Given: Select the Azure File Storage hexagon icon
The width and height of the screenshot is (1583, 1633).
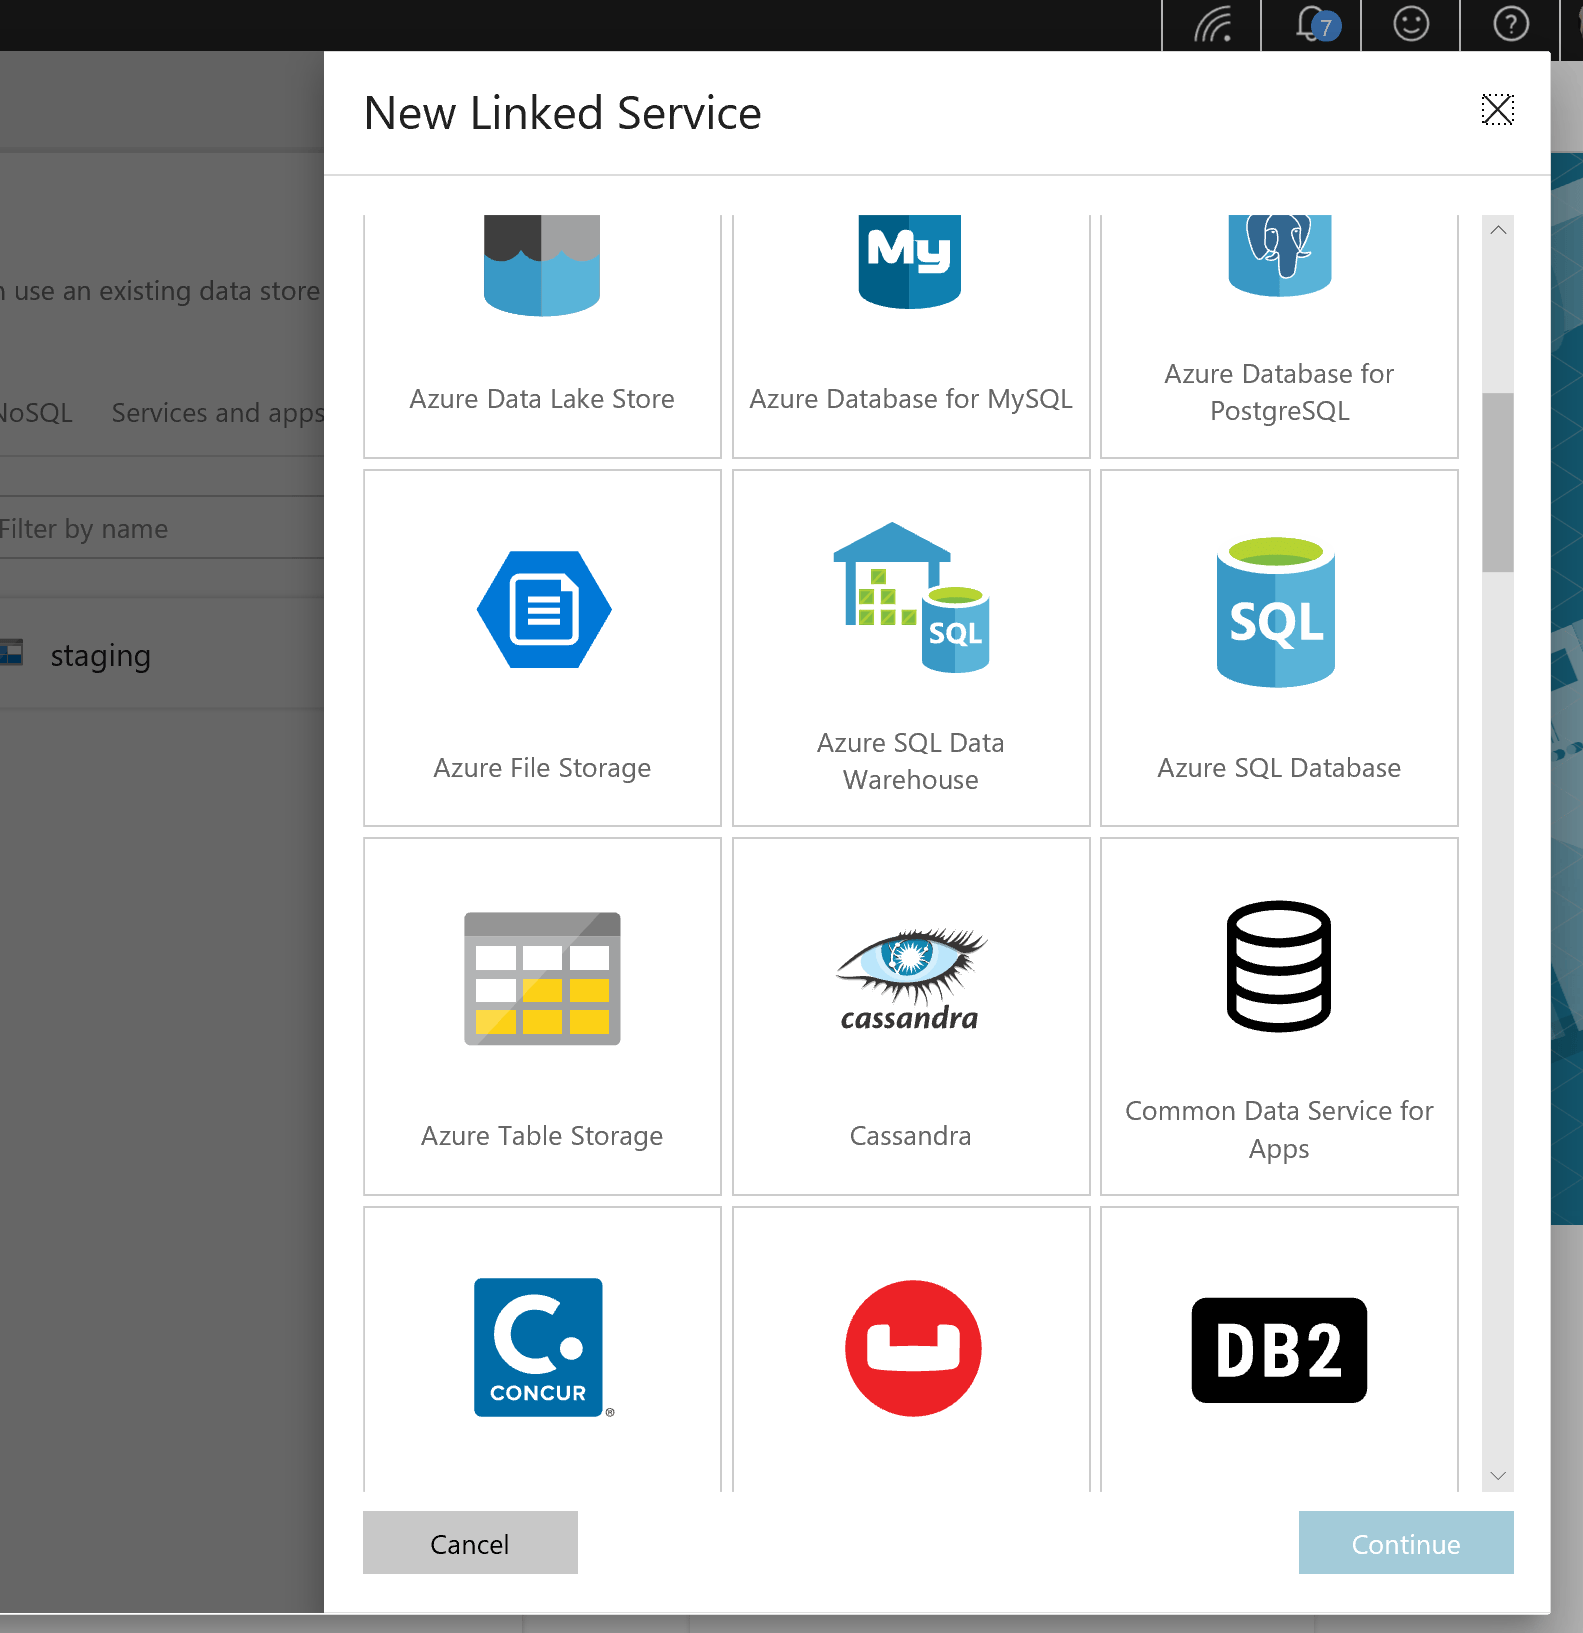Looking at the screenshot, I should [544, 609].
